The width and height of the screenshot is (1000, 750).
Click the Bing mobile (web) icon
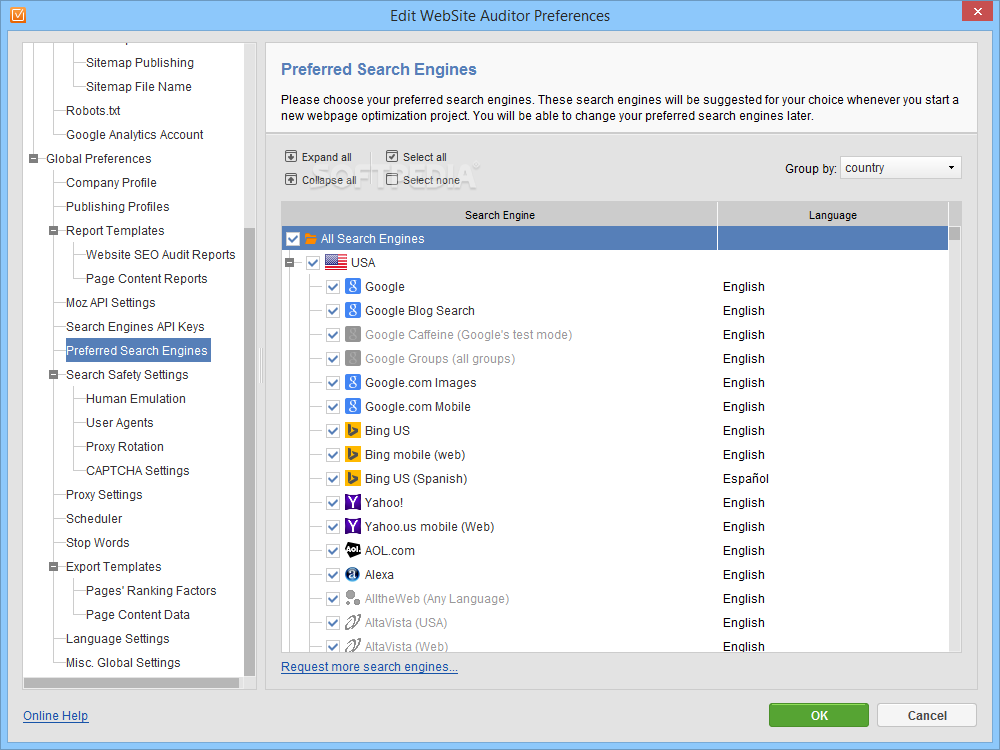click(353, 454)
